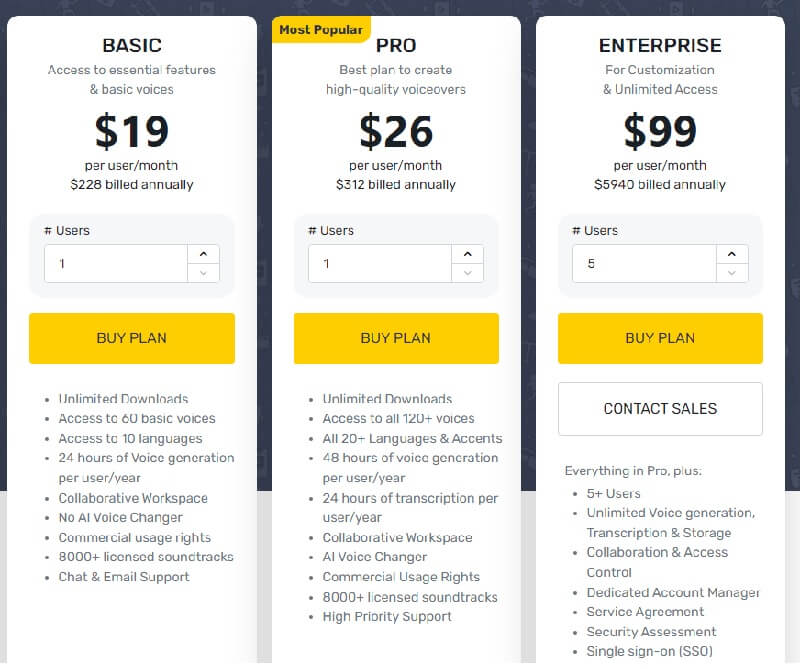Increase Pro plan user count
The width and height of the screenshot is (810, 669).
468,254
